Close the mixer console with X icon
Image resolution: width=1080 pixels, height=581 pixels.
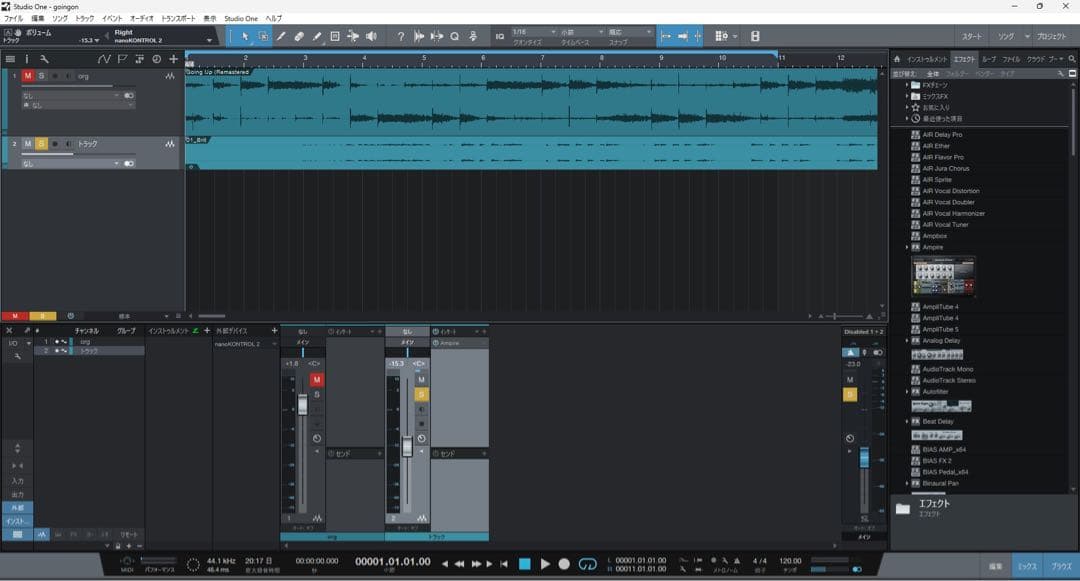[x=10, y=330]
